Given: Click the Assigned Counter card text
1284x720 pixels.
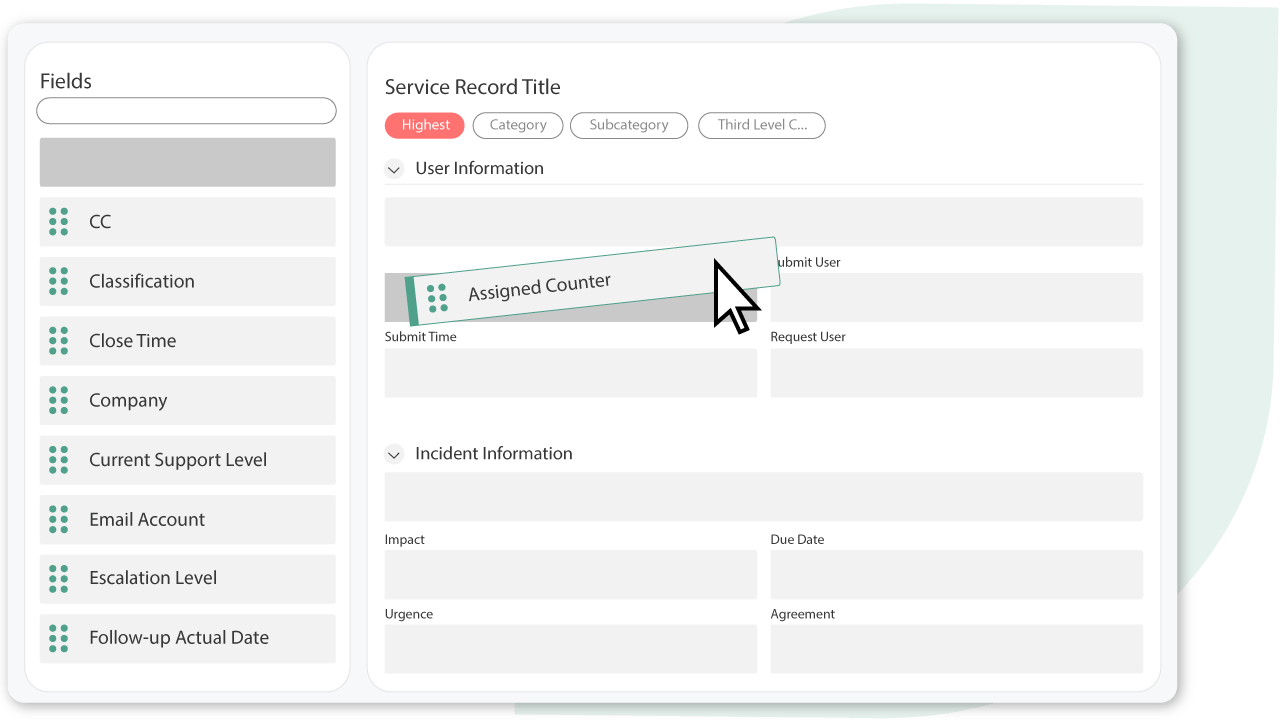Looking at the screenshot, I should pos(540,287).
